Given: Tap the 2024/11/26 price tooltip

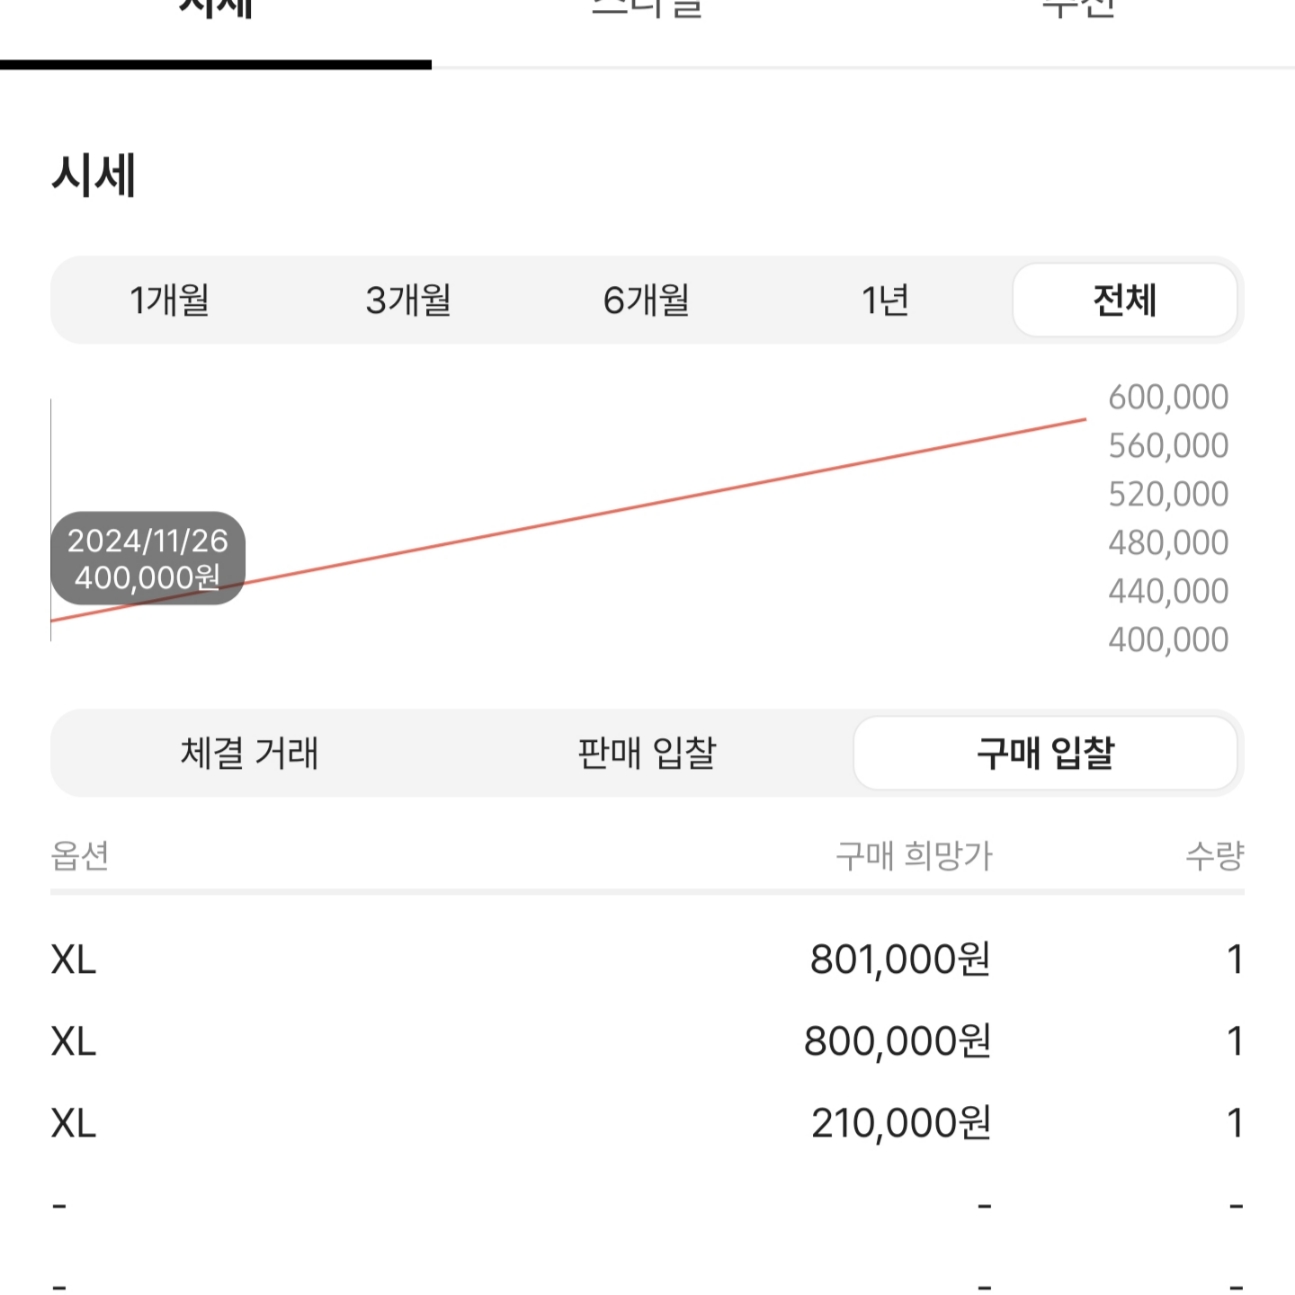Looking at the screenshot, I should [x=148, y=558].
